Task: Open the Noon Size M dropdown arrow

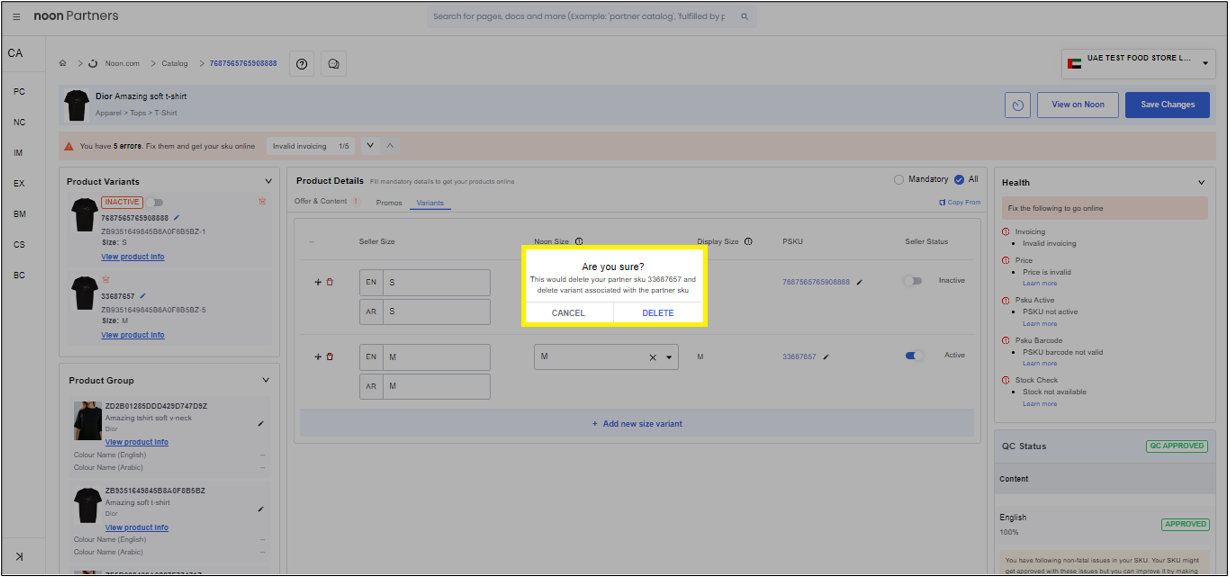Action: pyautogui.click(x=669, y=357)
